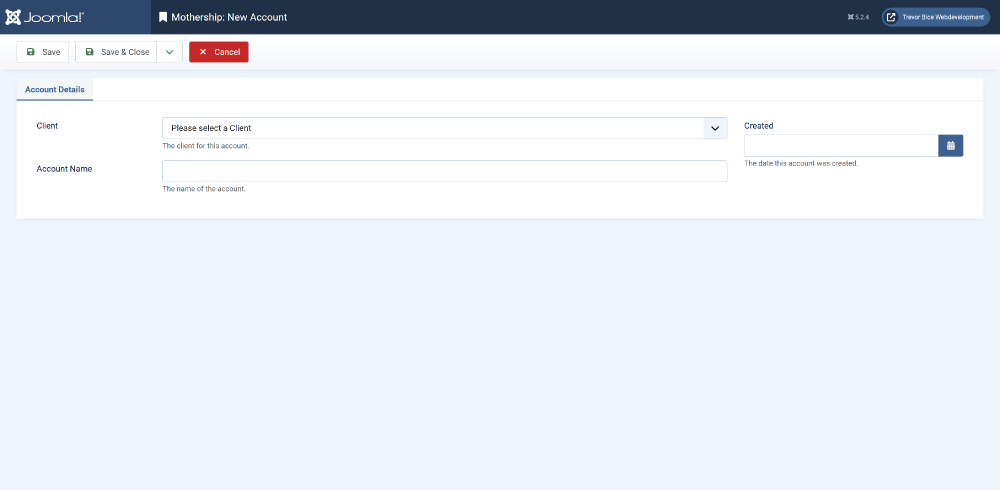Viewport: 1000px width, 490px height.
Task: Switch to the Account Details tab
Action: pos(55,90)
